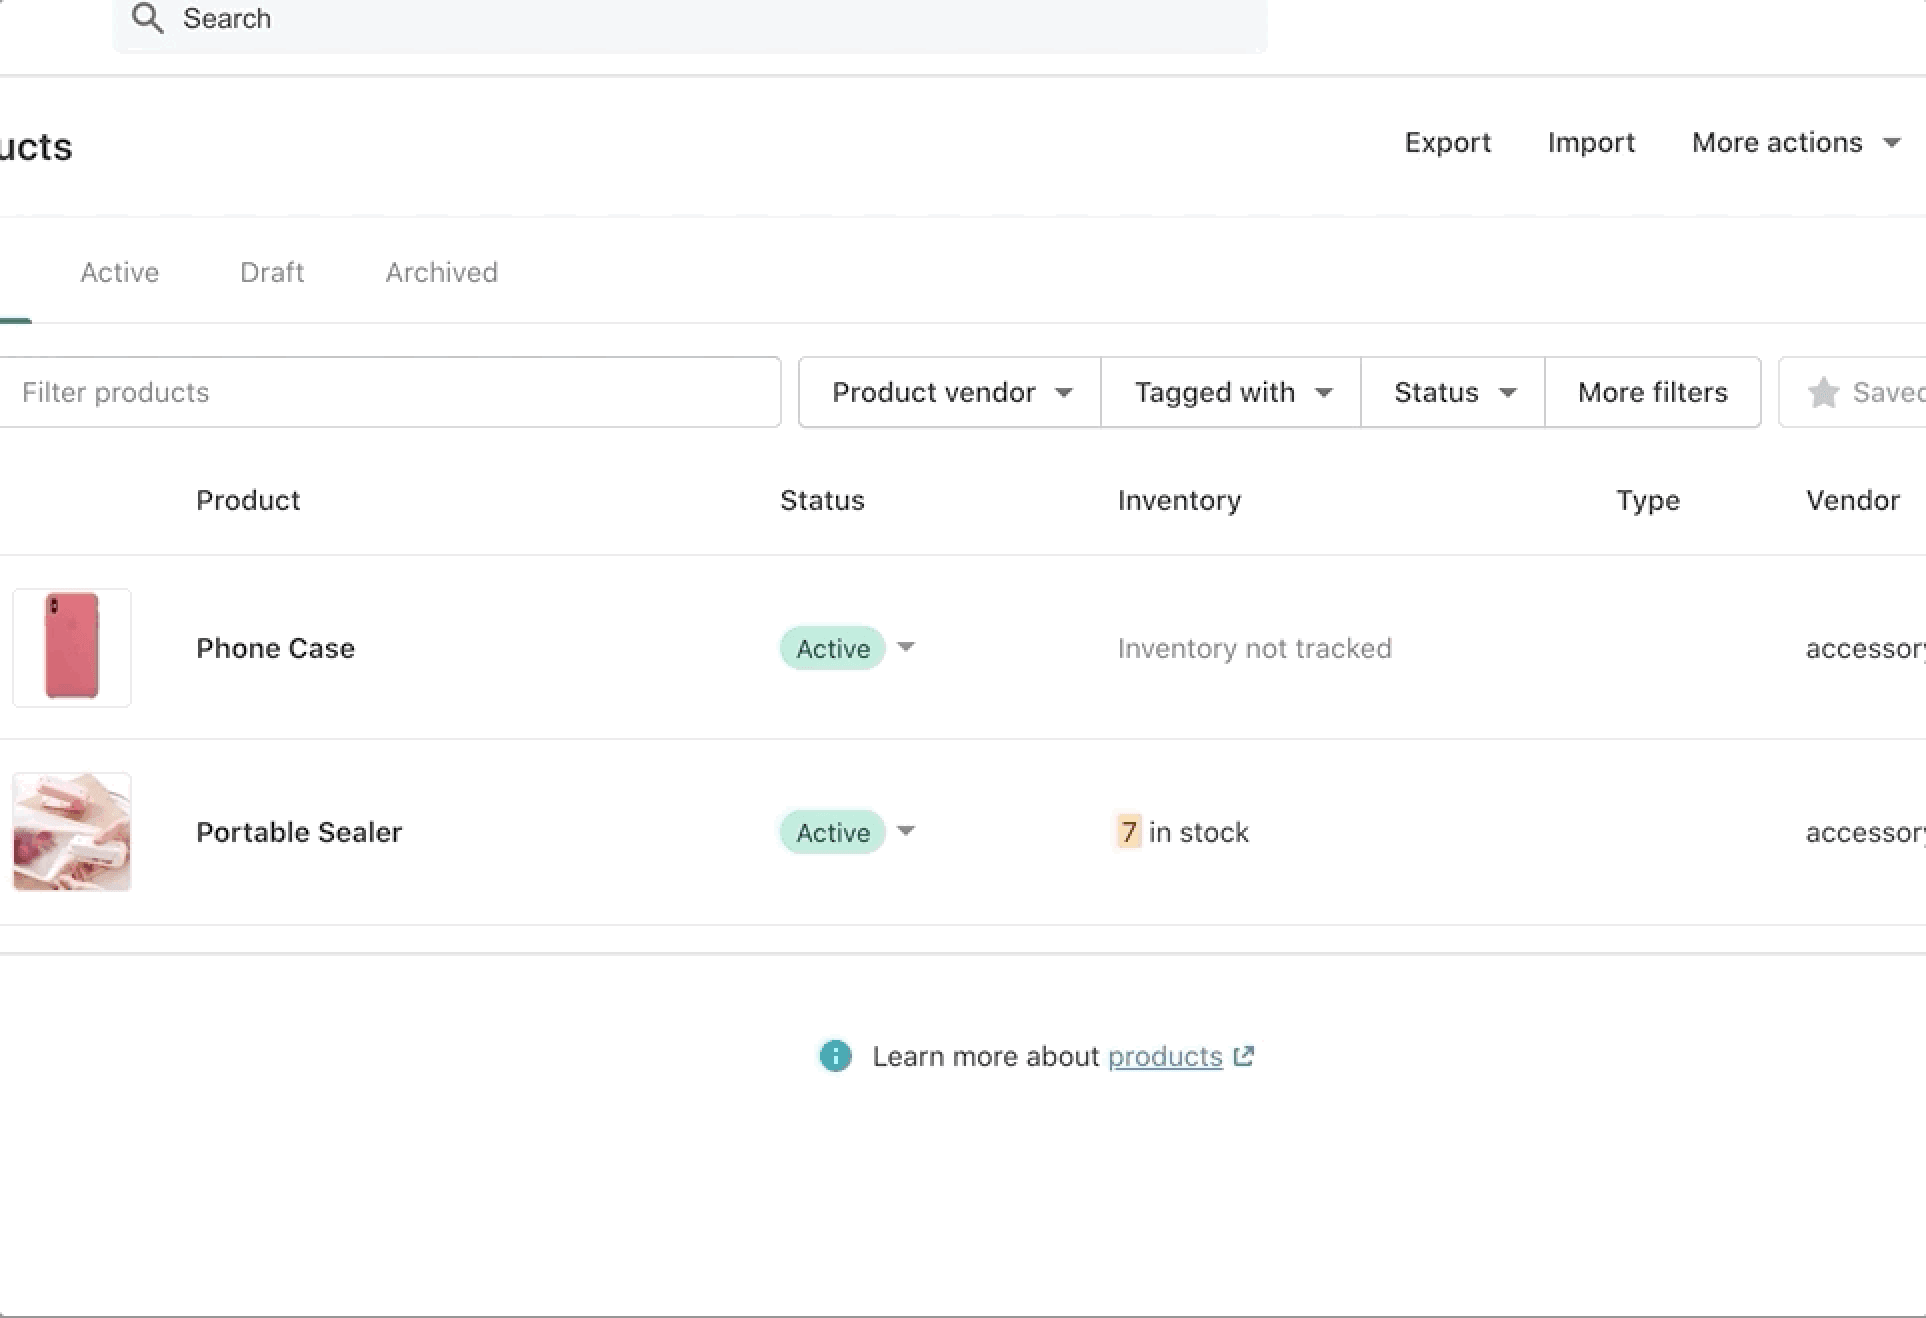Click the search magnifying glass icon

coord(148,18)
